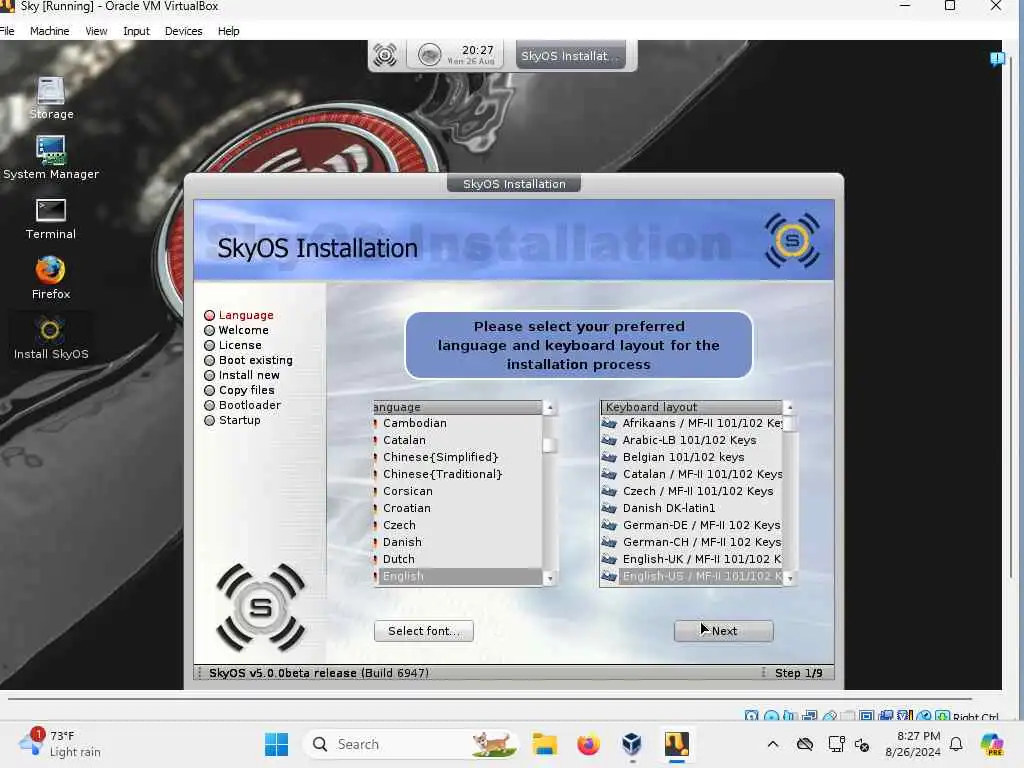Choose Catalan in the language list
1024x768 pixels.
click(458, 440)
